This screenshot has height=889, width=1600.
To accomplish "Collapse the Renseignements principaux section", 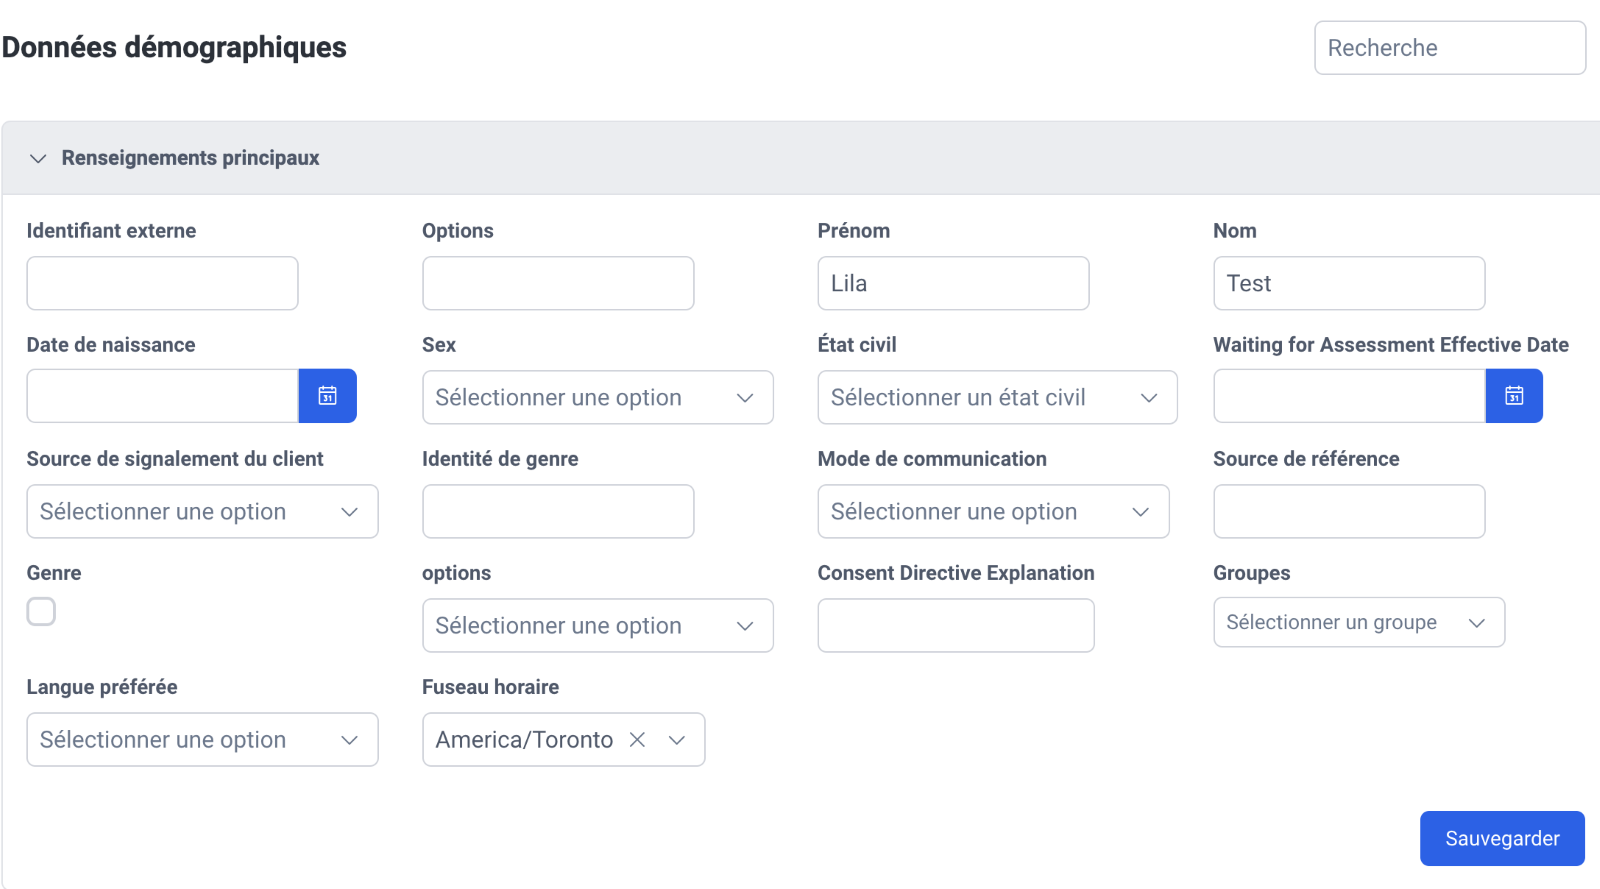I will (x=38, y=158).
